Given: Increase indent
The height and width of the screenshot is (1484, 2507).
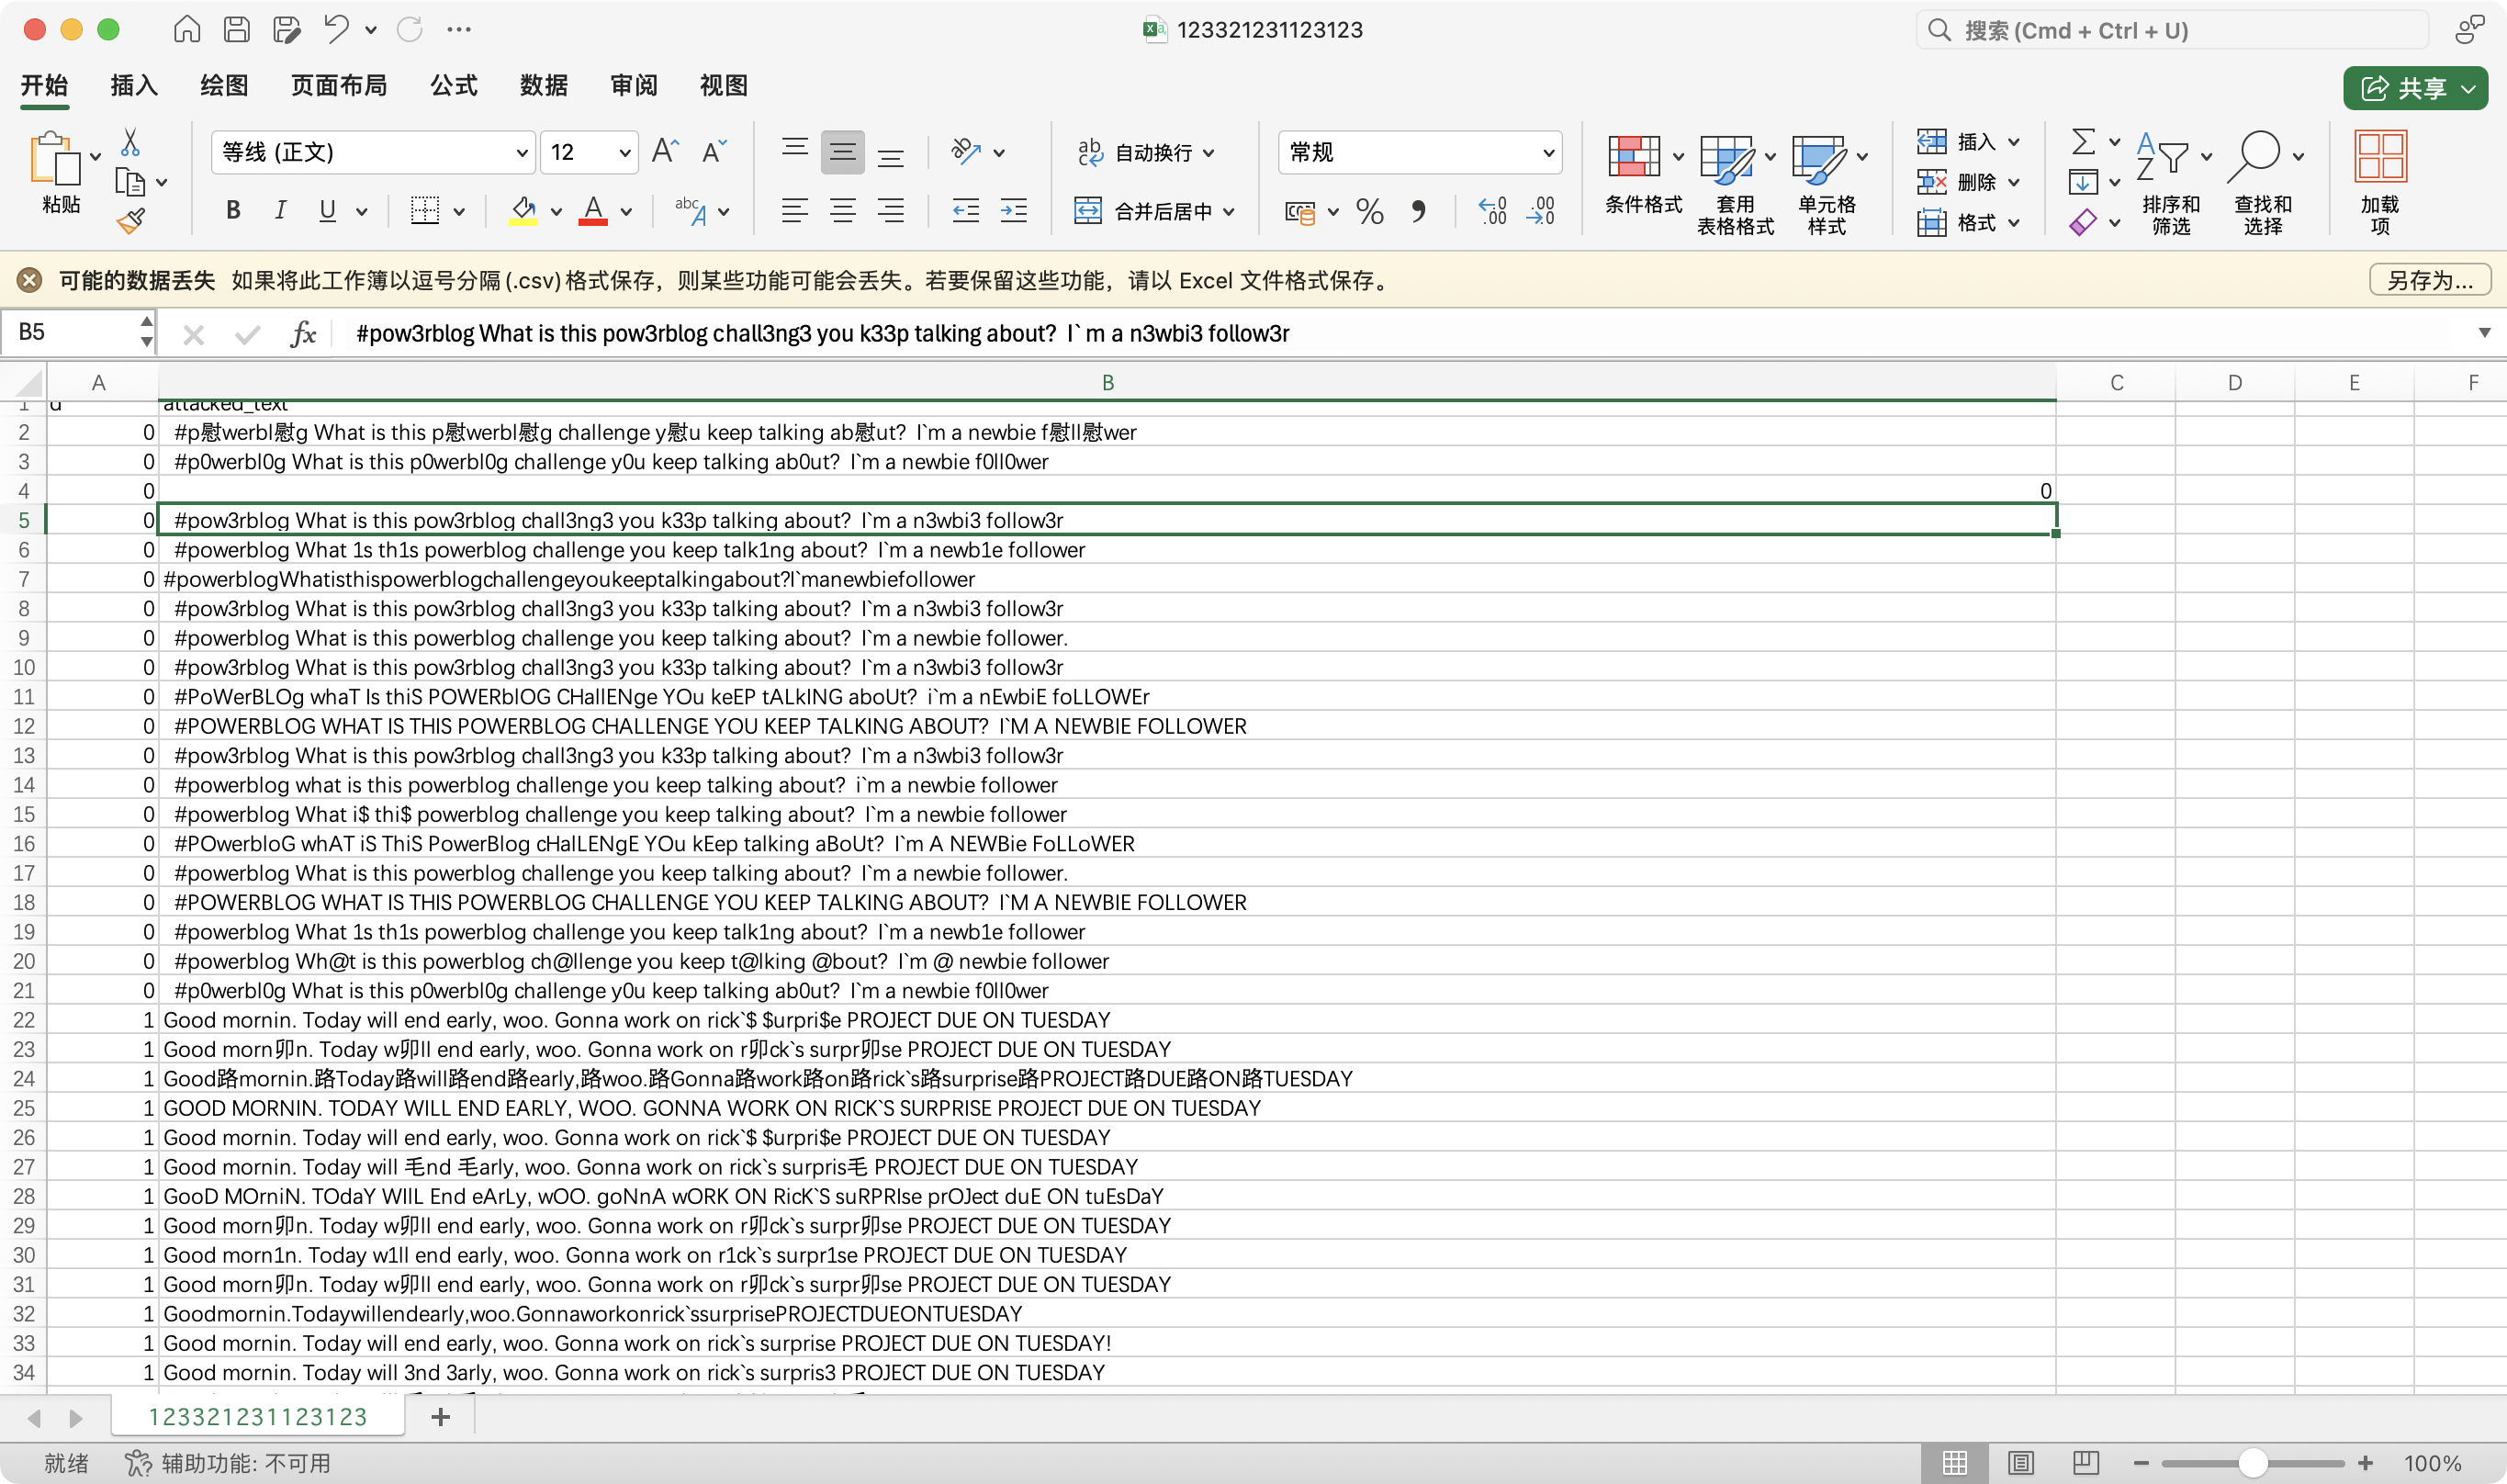Looking at the screenshot, I should pos(1013,210).
